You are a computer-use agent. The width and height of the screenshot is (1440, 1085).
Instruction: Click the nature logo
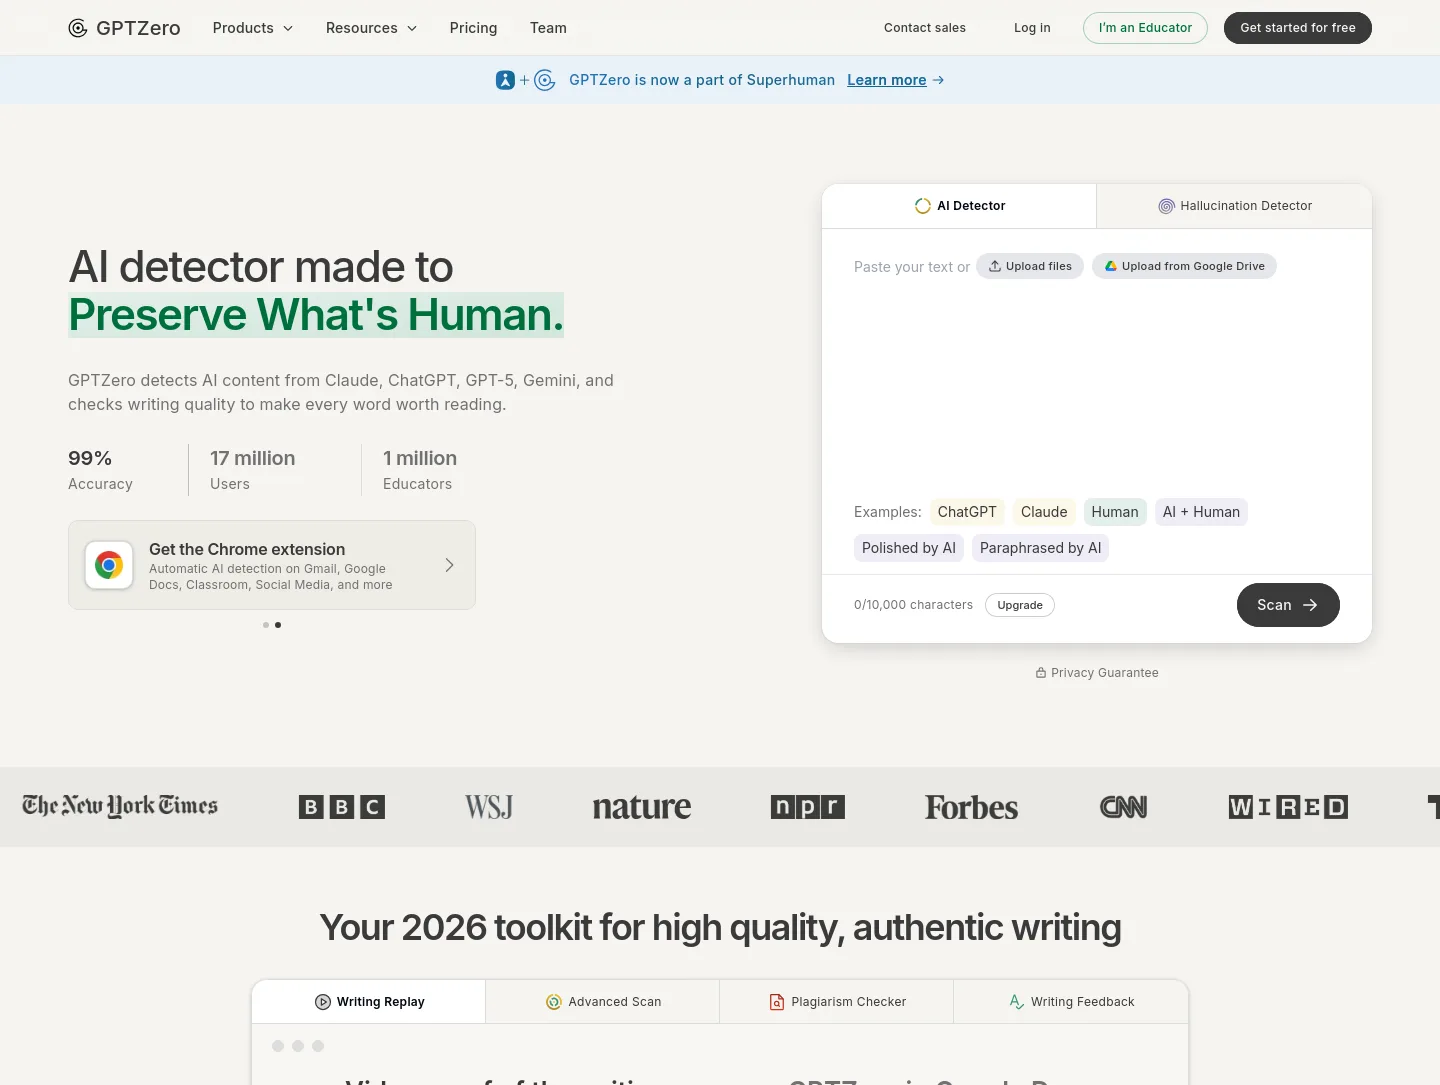(642, 807)
